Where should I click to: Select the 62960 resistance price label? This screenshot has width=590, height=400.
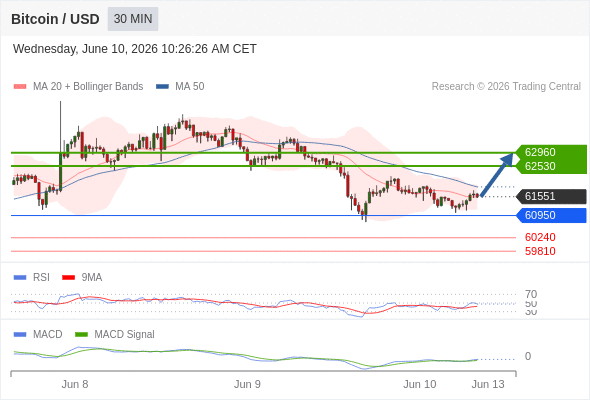click(540, 152)
